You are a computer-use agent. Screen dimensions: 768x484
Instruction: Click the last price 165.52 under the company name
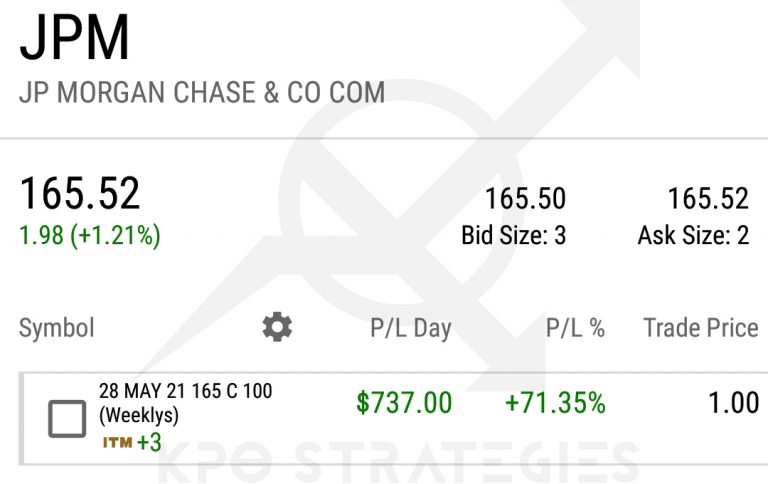point(80,193)
